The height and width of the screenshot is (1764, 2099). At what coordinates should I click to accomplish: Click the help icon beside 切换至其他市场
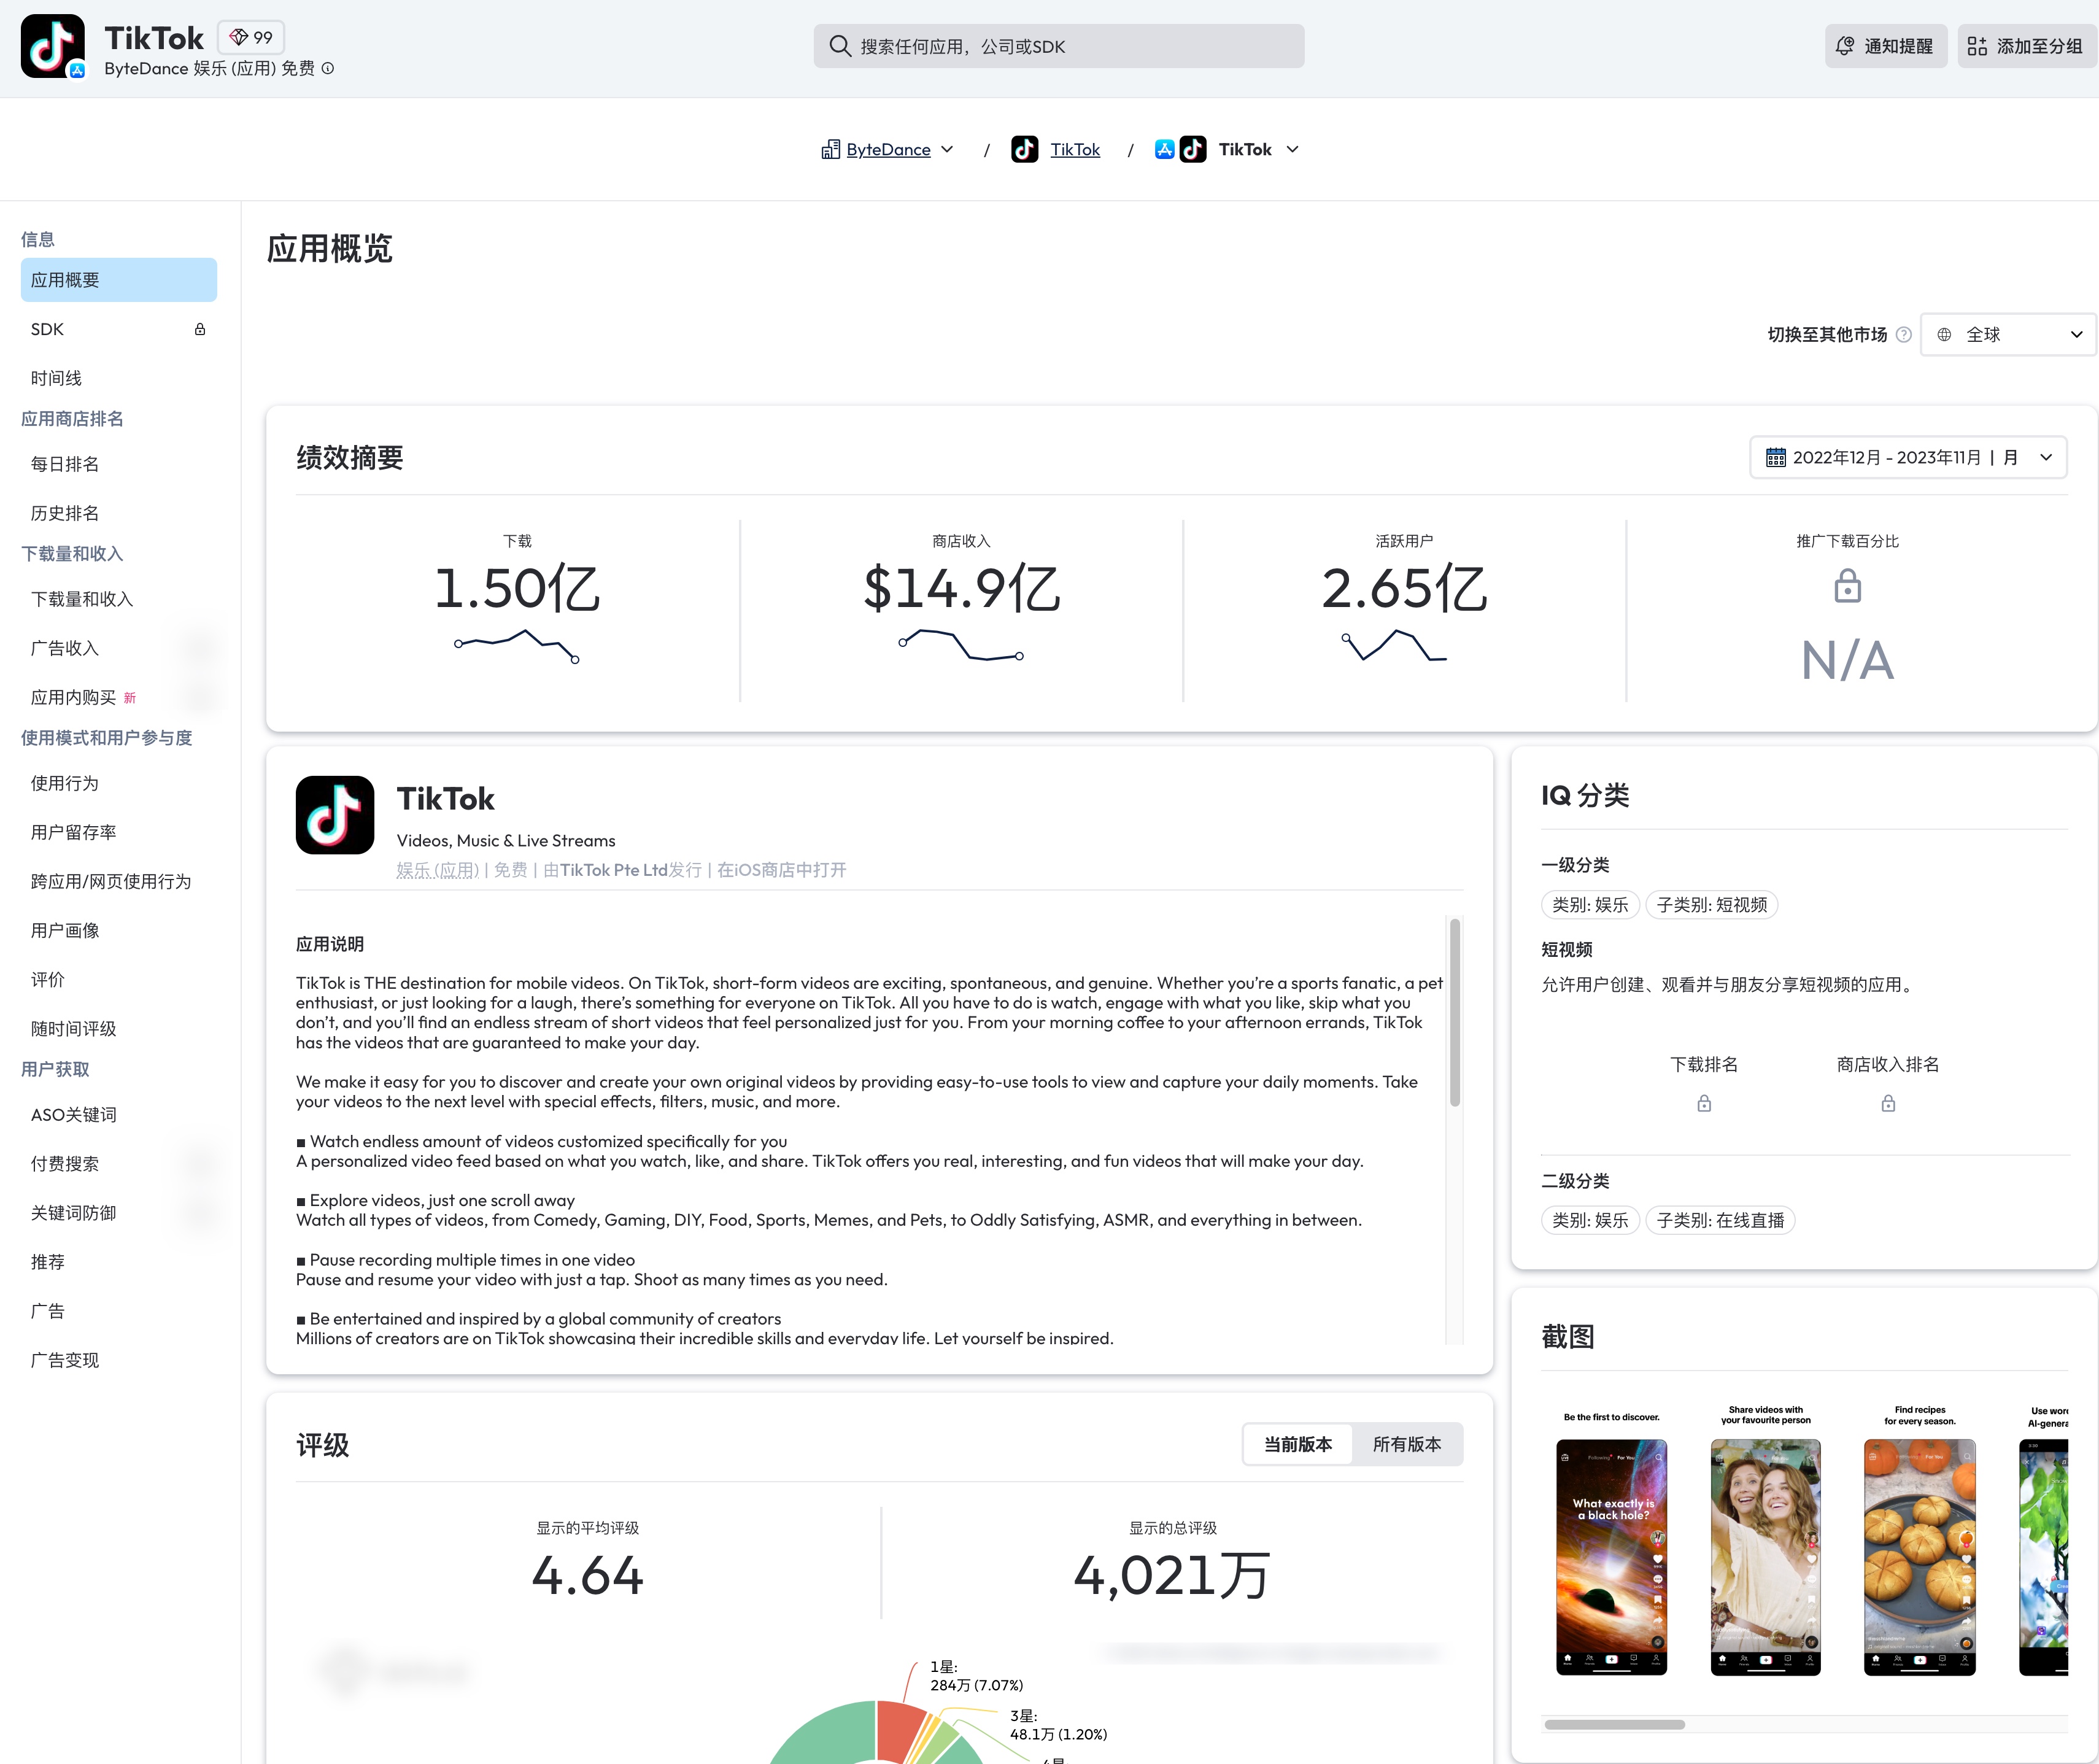tap(1903, 335)
